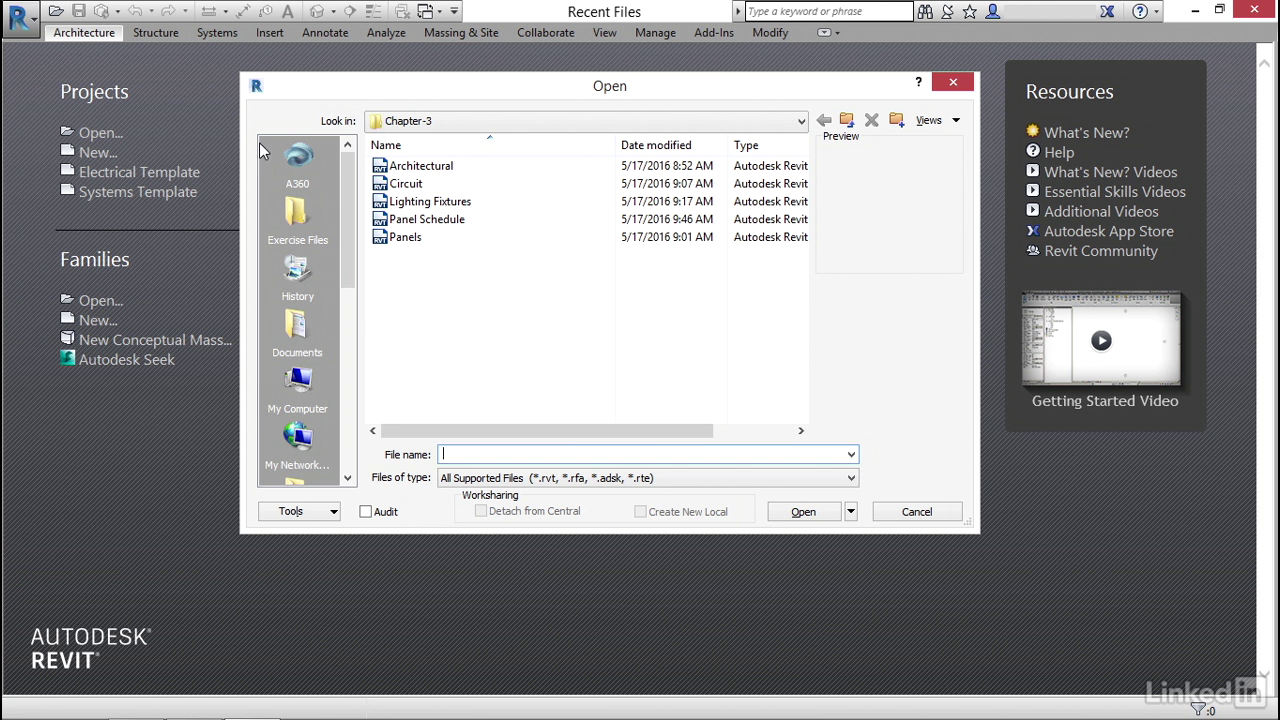Click the Close Hidden Windows icon
Image resolution: width=1280 pixels, height=720 pixels.
[402, 12]
